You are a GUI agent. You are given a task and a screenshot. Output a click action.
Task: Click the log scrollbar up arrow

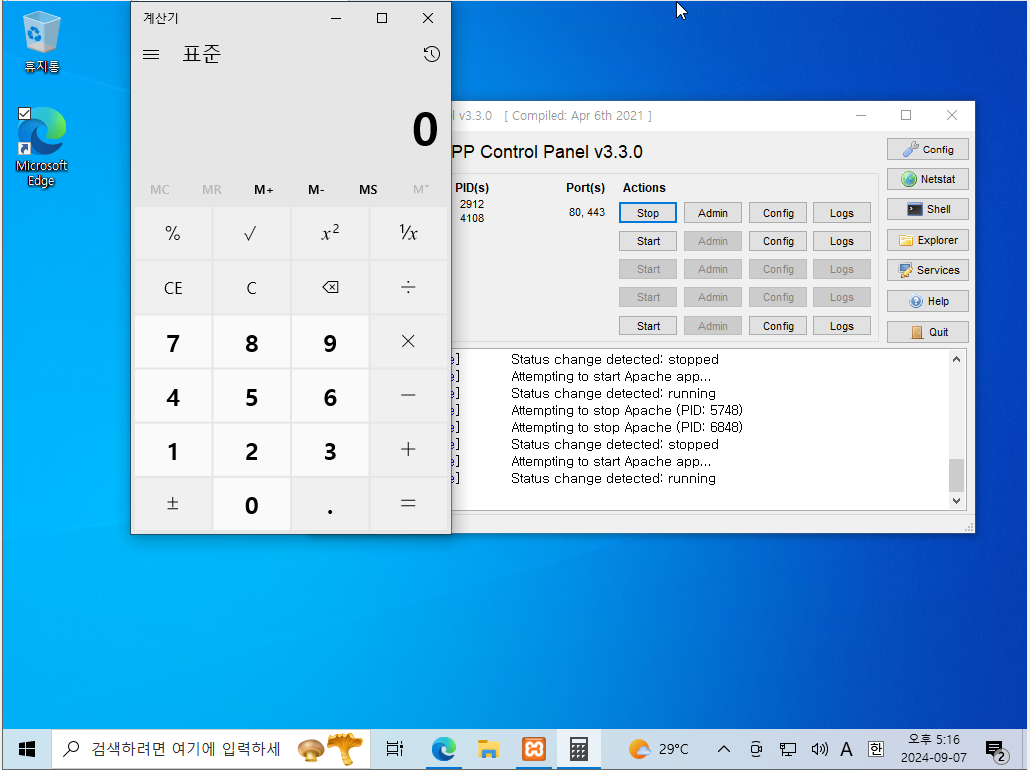(x=956, y=359)
